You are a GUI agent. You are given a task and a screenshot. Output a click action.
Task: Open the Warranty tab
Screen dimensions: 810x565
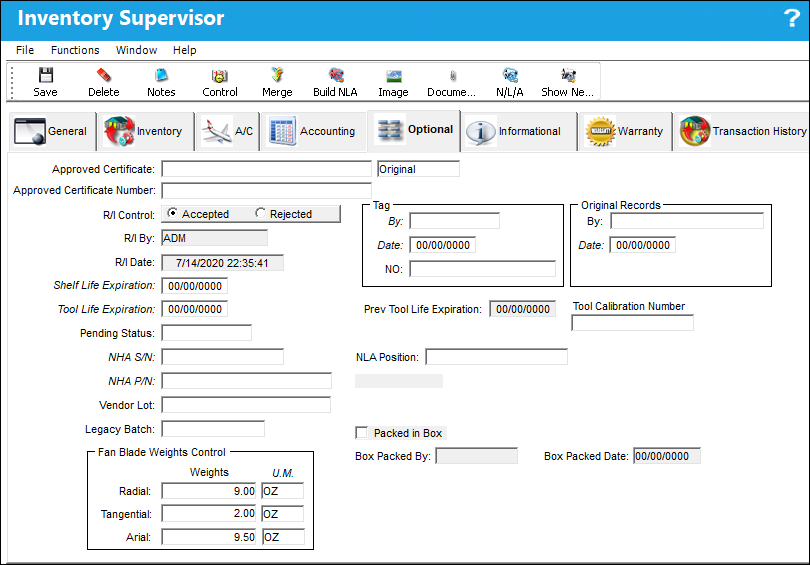(625, 131)
